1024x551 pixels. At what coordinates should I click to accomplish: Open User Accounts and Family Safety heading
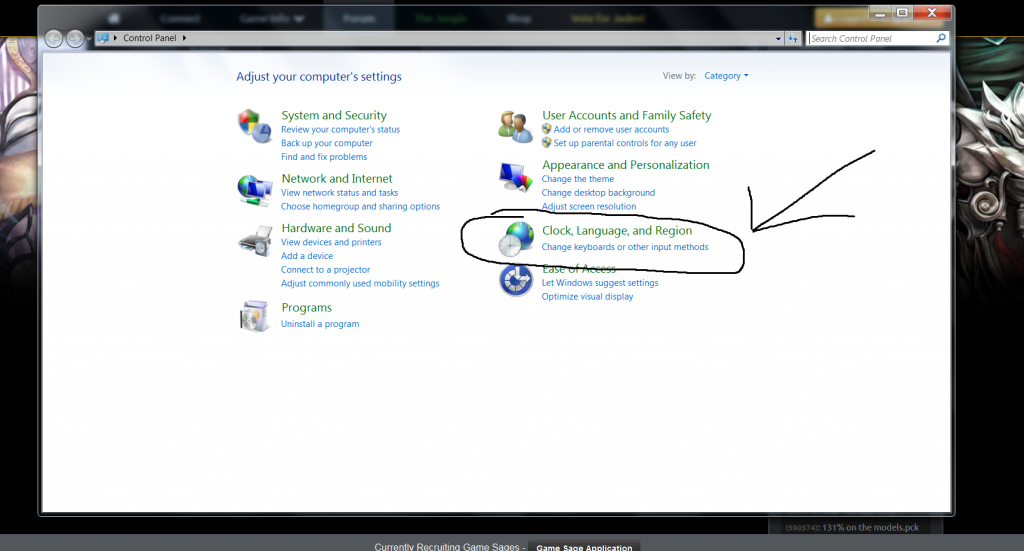[626, 115]
